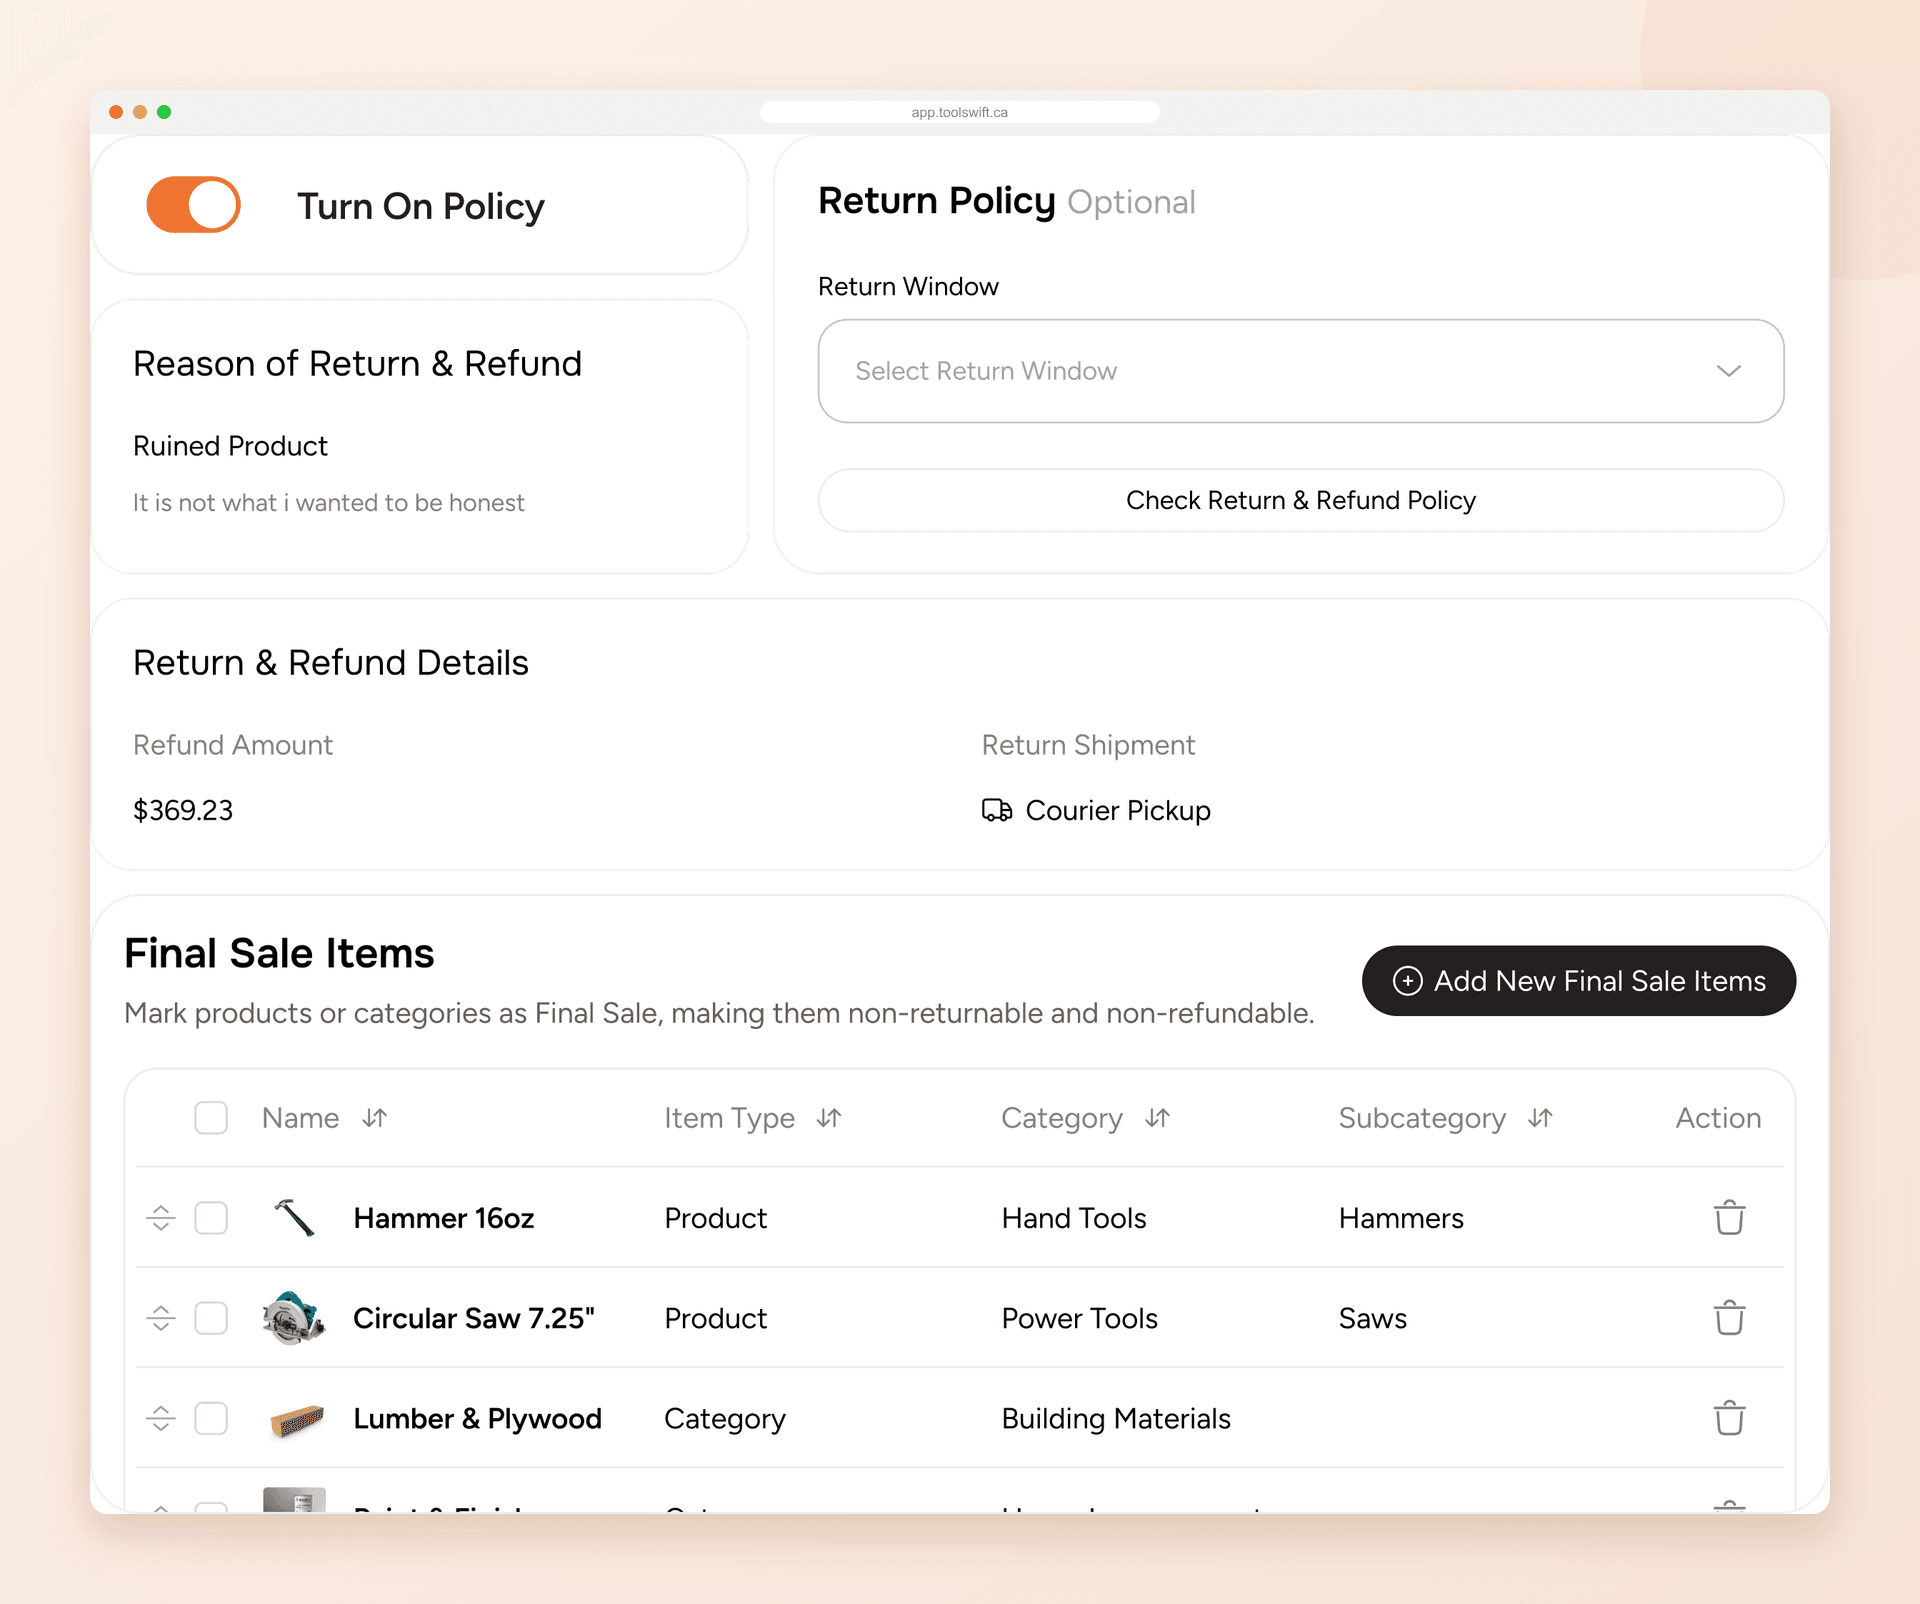
Task: Click the Power Tools category cell
Action: coord(1080,1318)
